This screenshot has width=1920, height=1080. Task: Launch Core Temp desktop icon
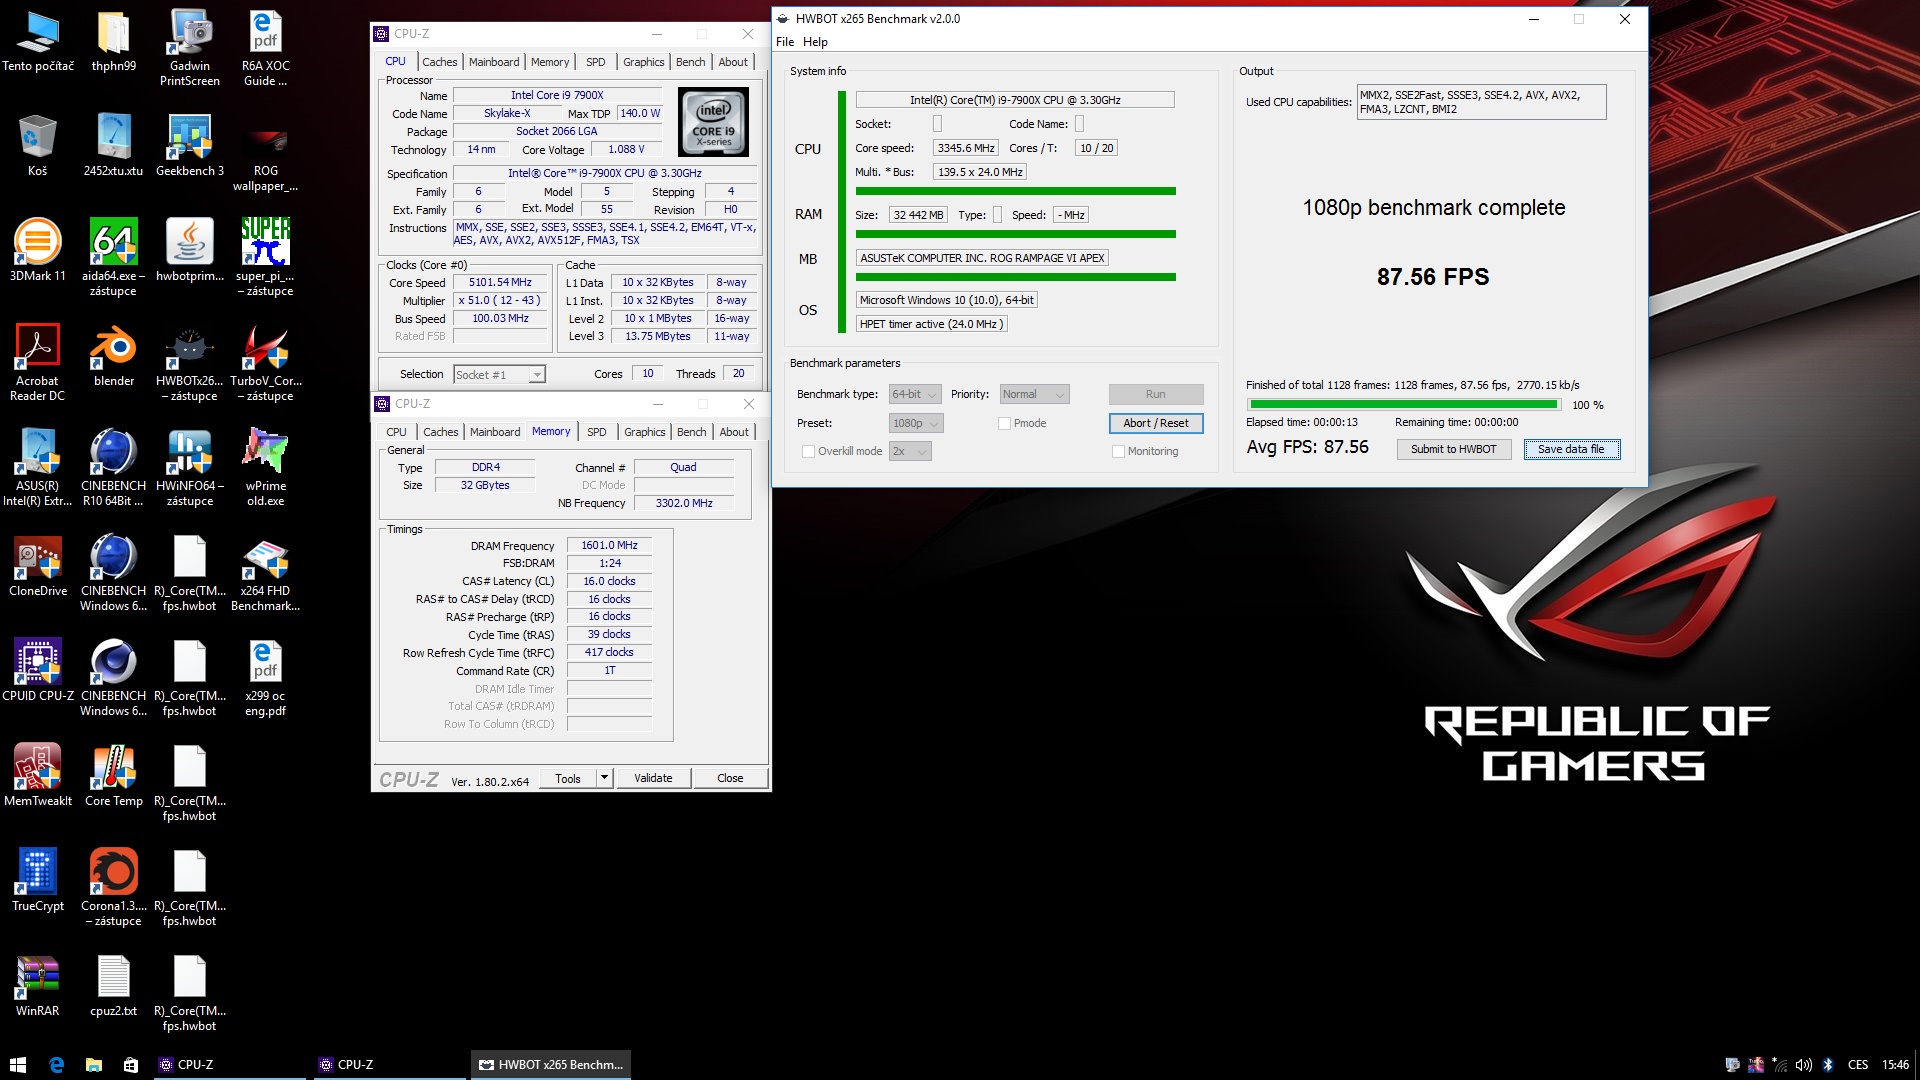click(114, 775)
